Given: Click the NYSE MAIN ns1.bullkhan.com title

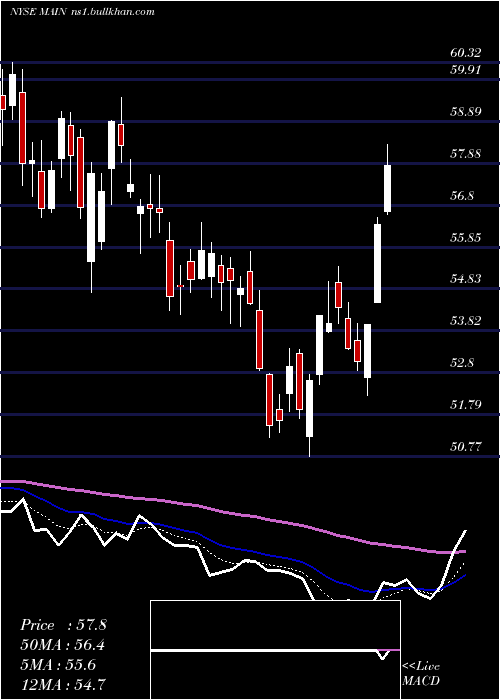Looking at the screenshot, I should 82,12.
